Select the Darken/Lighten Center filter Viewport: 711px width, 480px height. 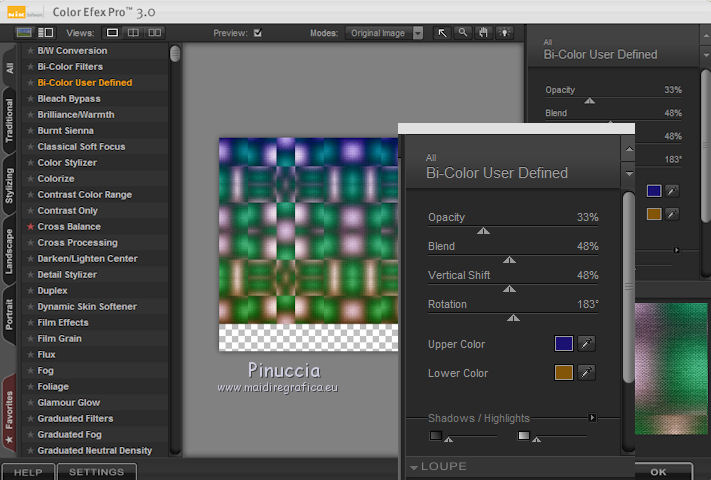point(88,258)
